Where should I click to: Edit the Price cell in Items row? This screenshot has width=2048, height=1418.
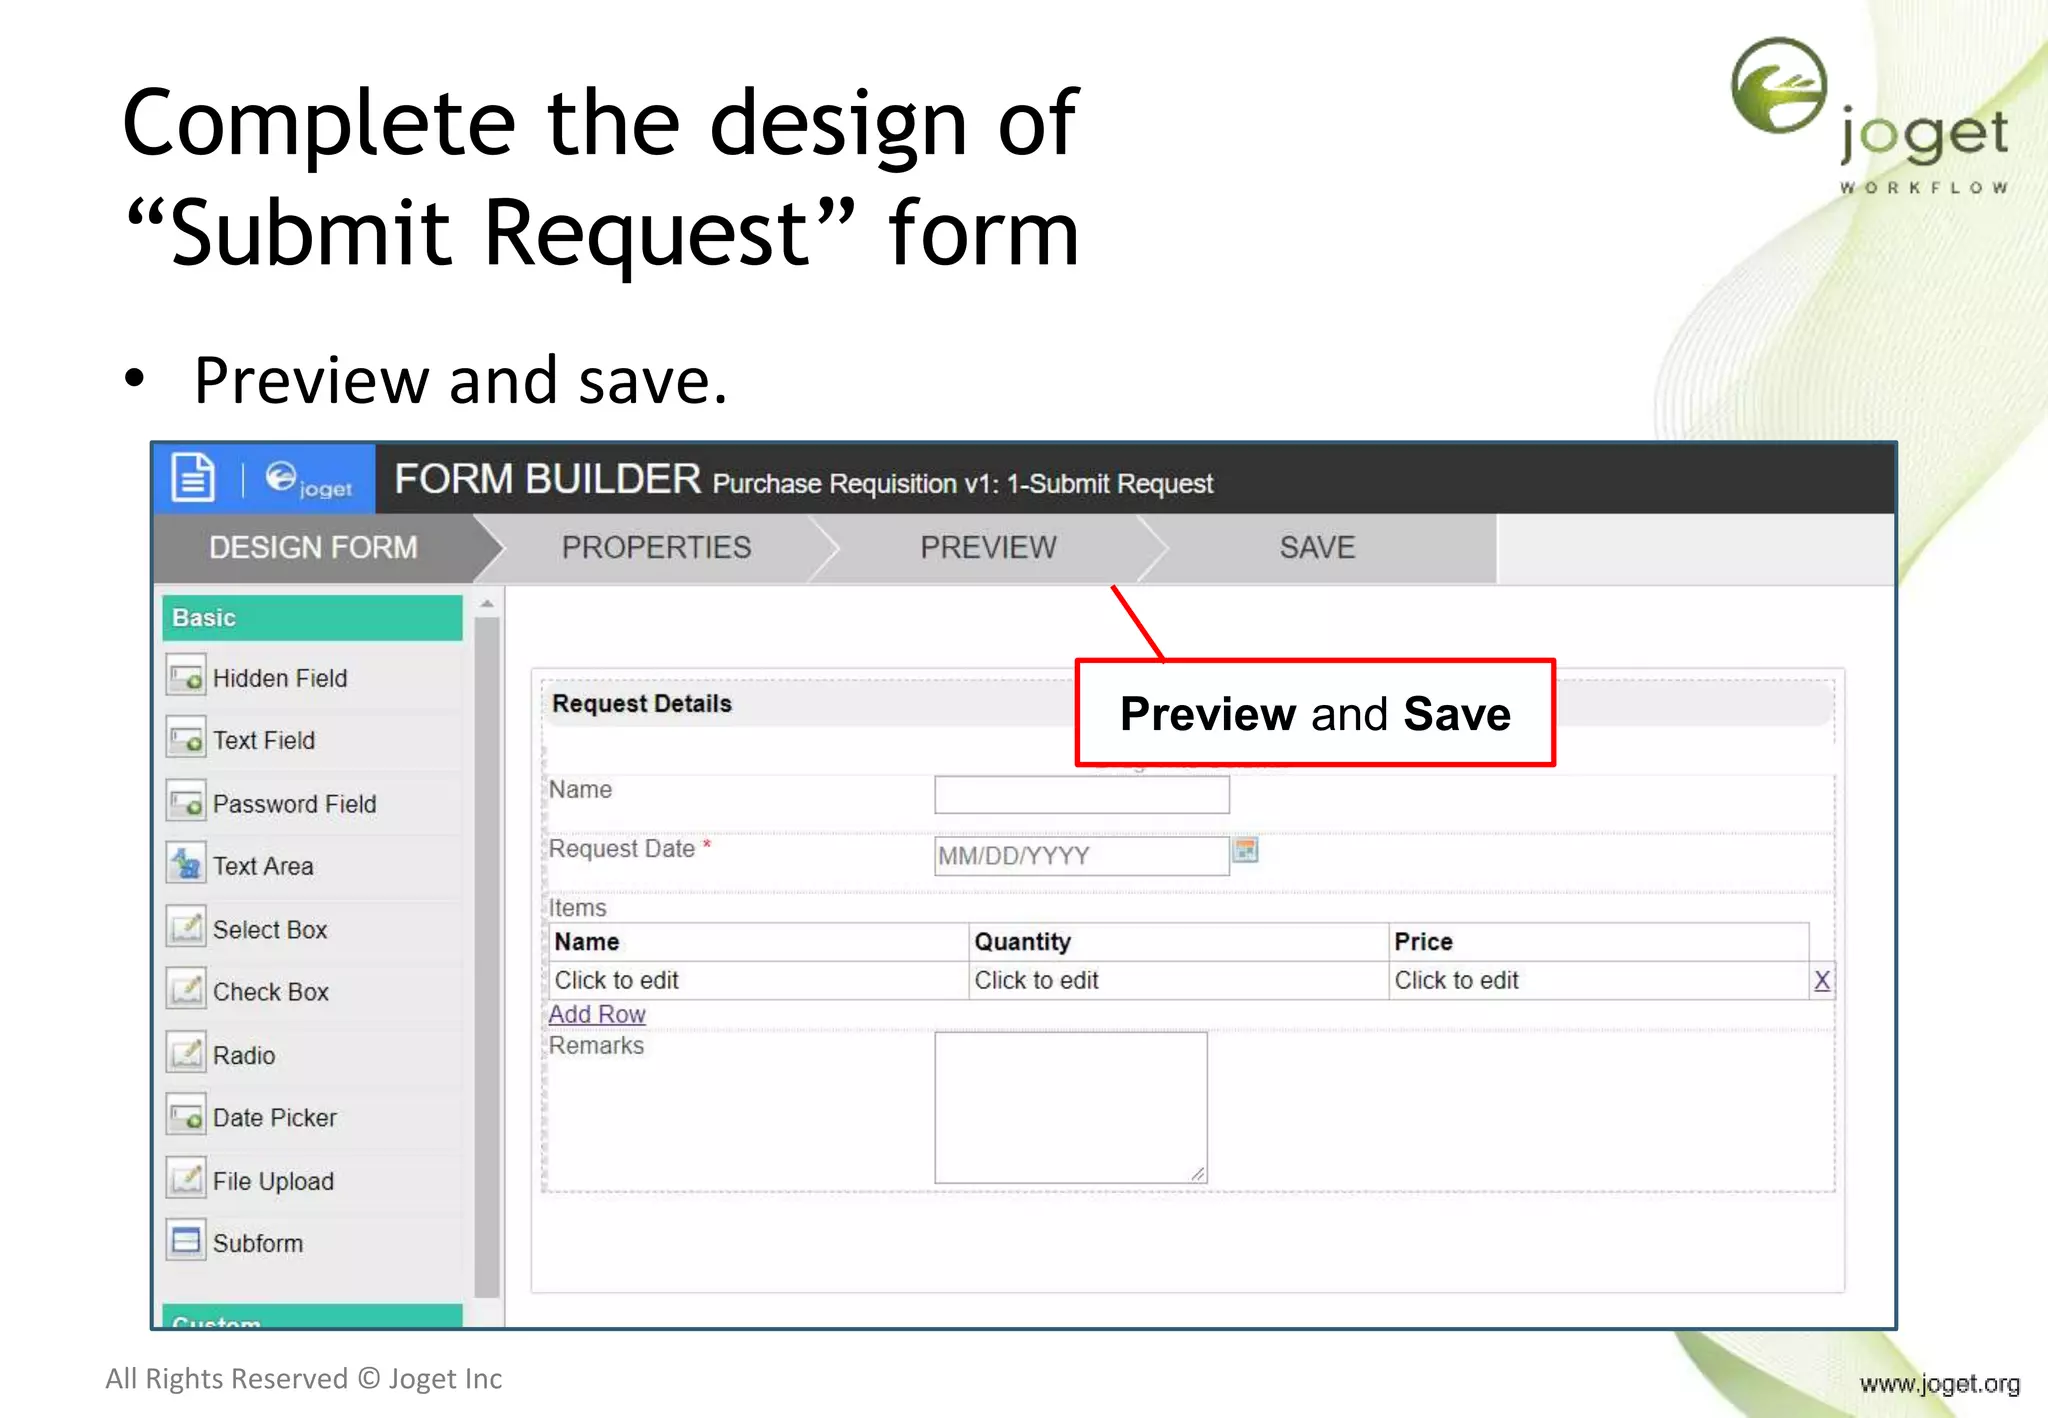click(x=1600, y=981)
